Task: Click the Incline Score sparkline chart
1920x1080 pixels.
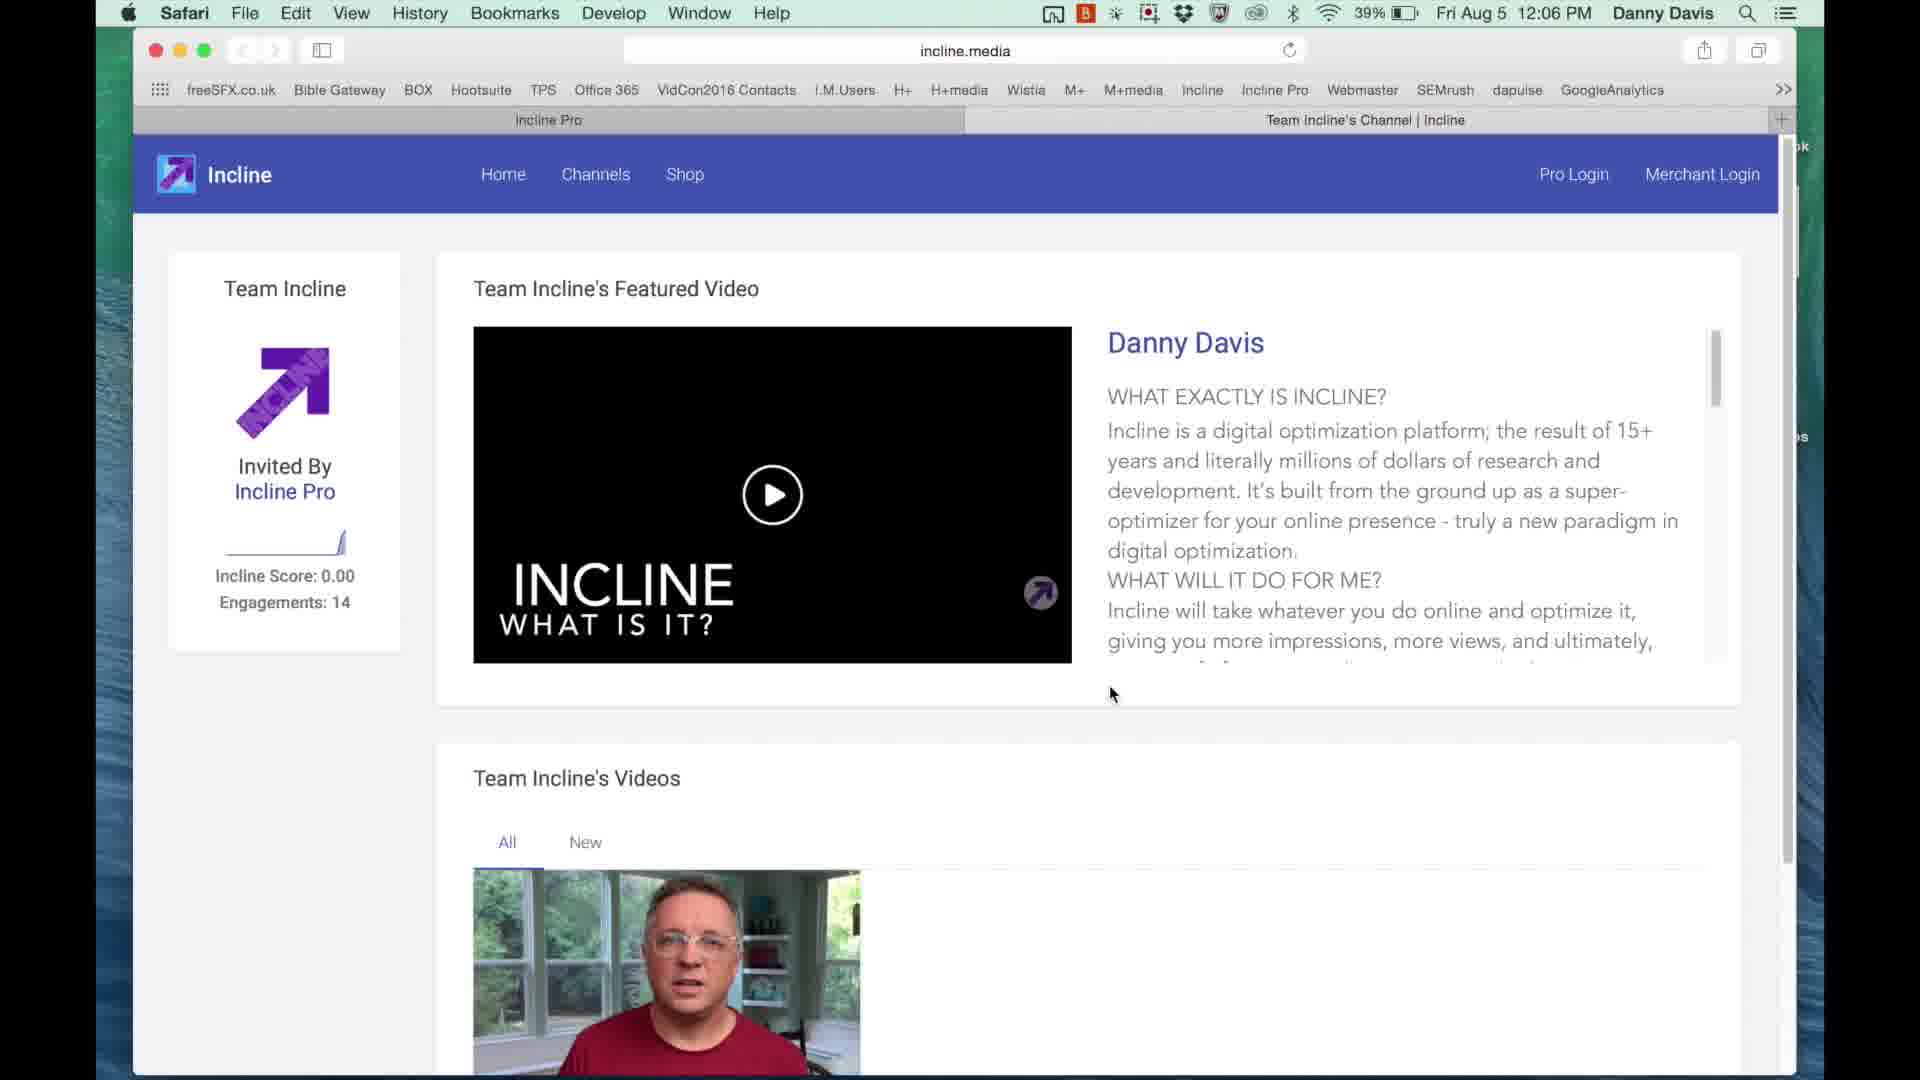Action: click(x=286, y=543)
